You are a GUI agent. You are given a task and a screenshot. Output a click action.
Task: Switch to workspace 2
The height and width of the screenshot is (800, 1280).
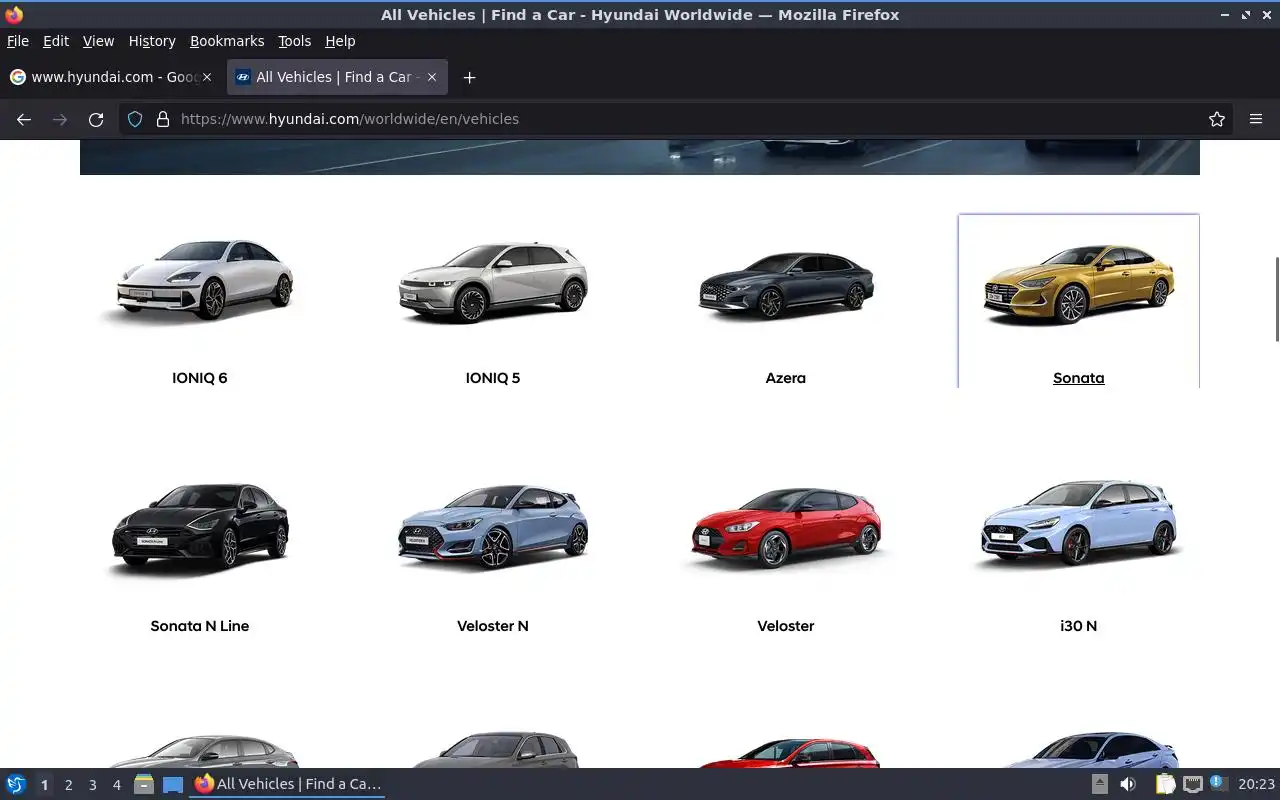click(x=68, y=785)
